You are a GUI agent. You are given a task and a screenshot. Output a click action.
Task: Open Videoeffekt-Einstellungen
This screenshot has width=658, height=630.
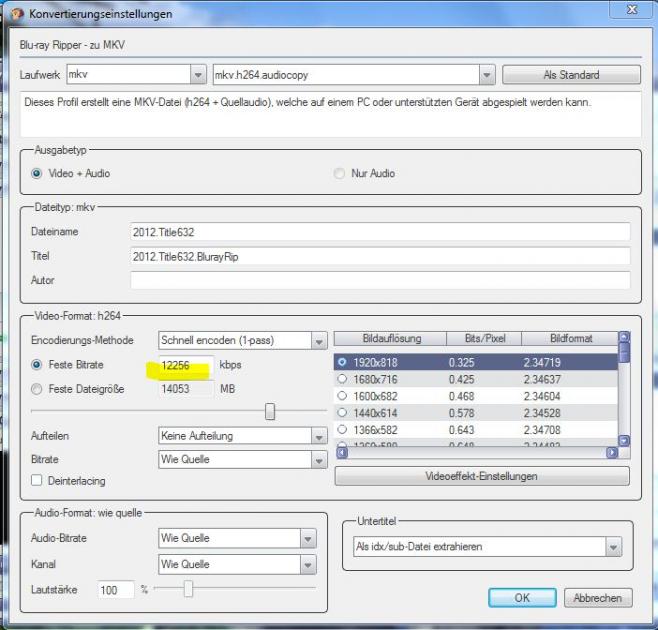[482, 476]
